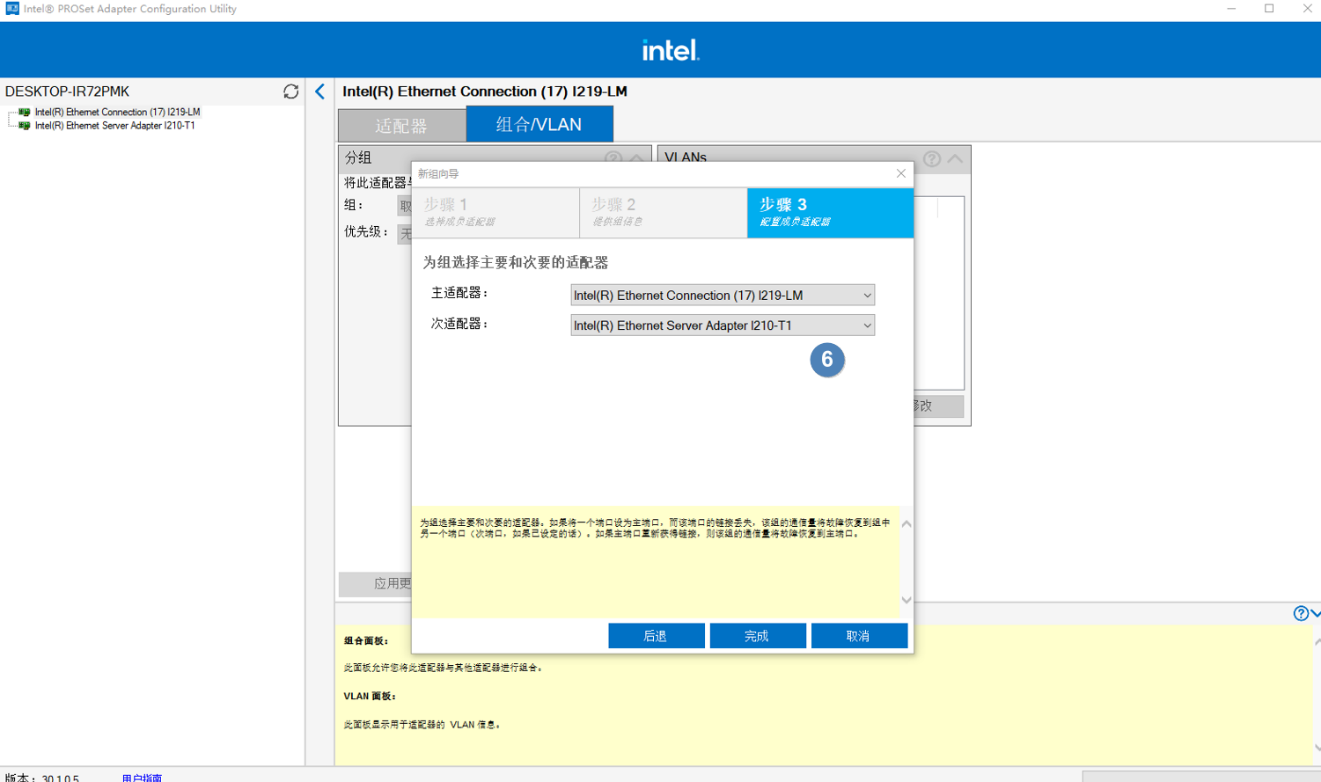Screen dimensions: 1321x782
Task: Open help for the VLANs panel
Action: point(932,158)
